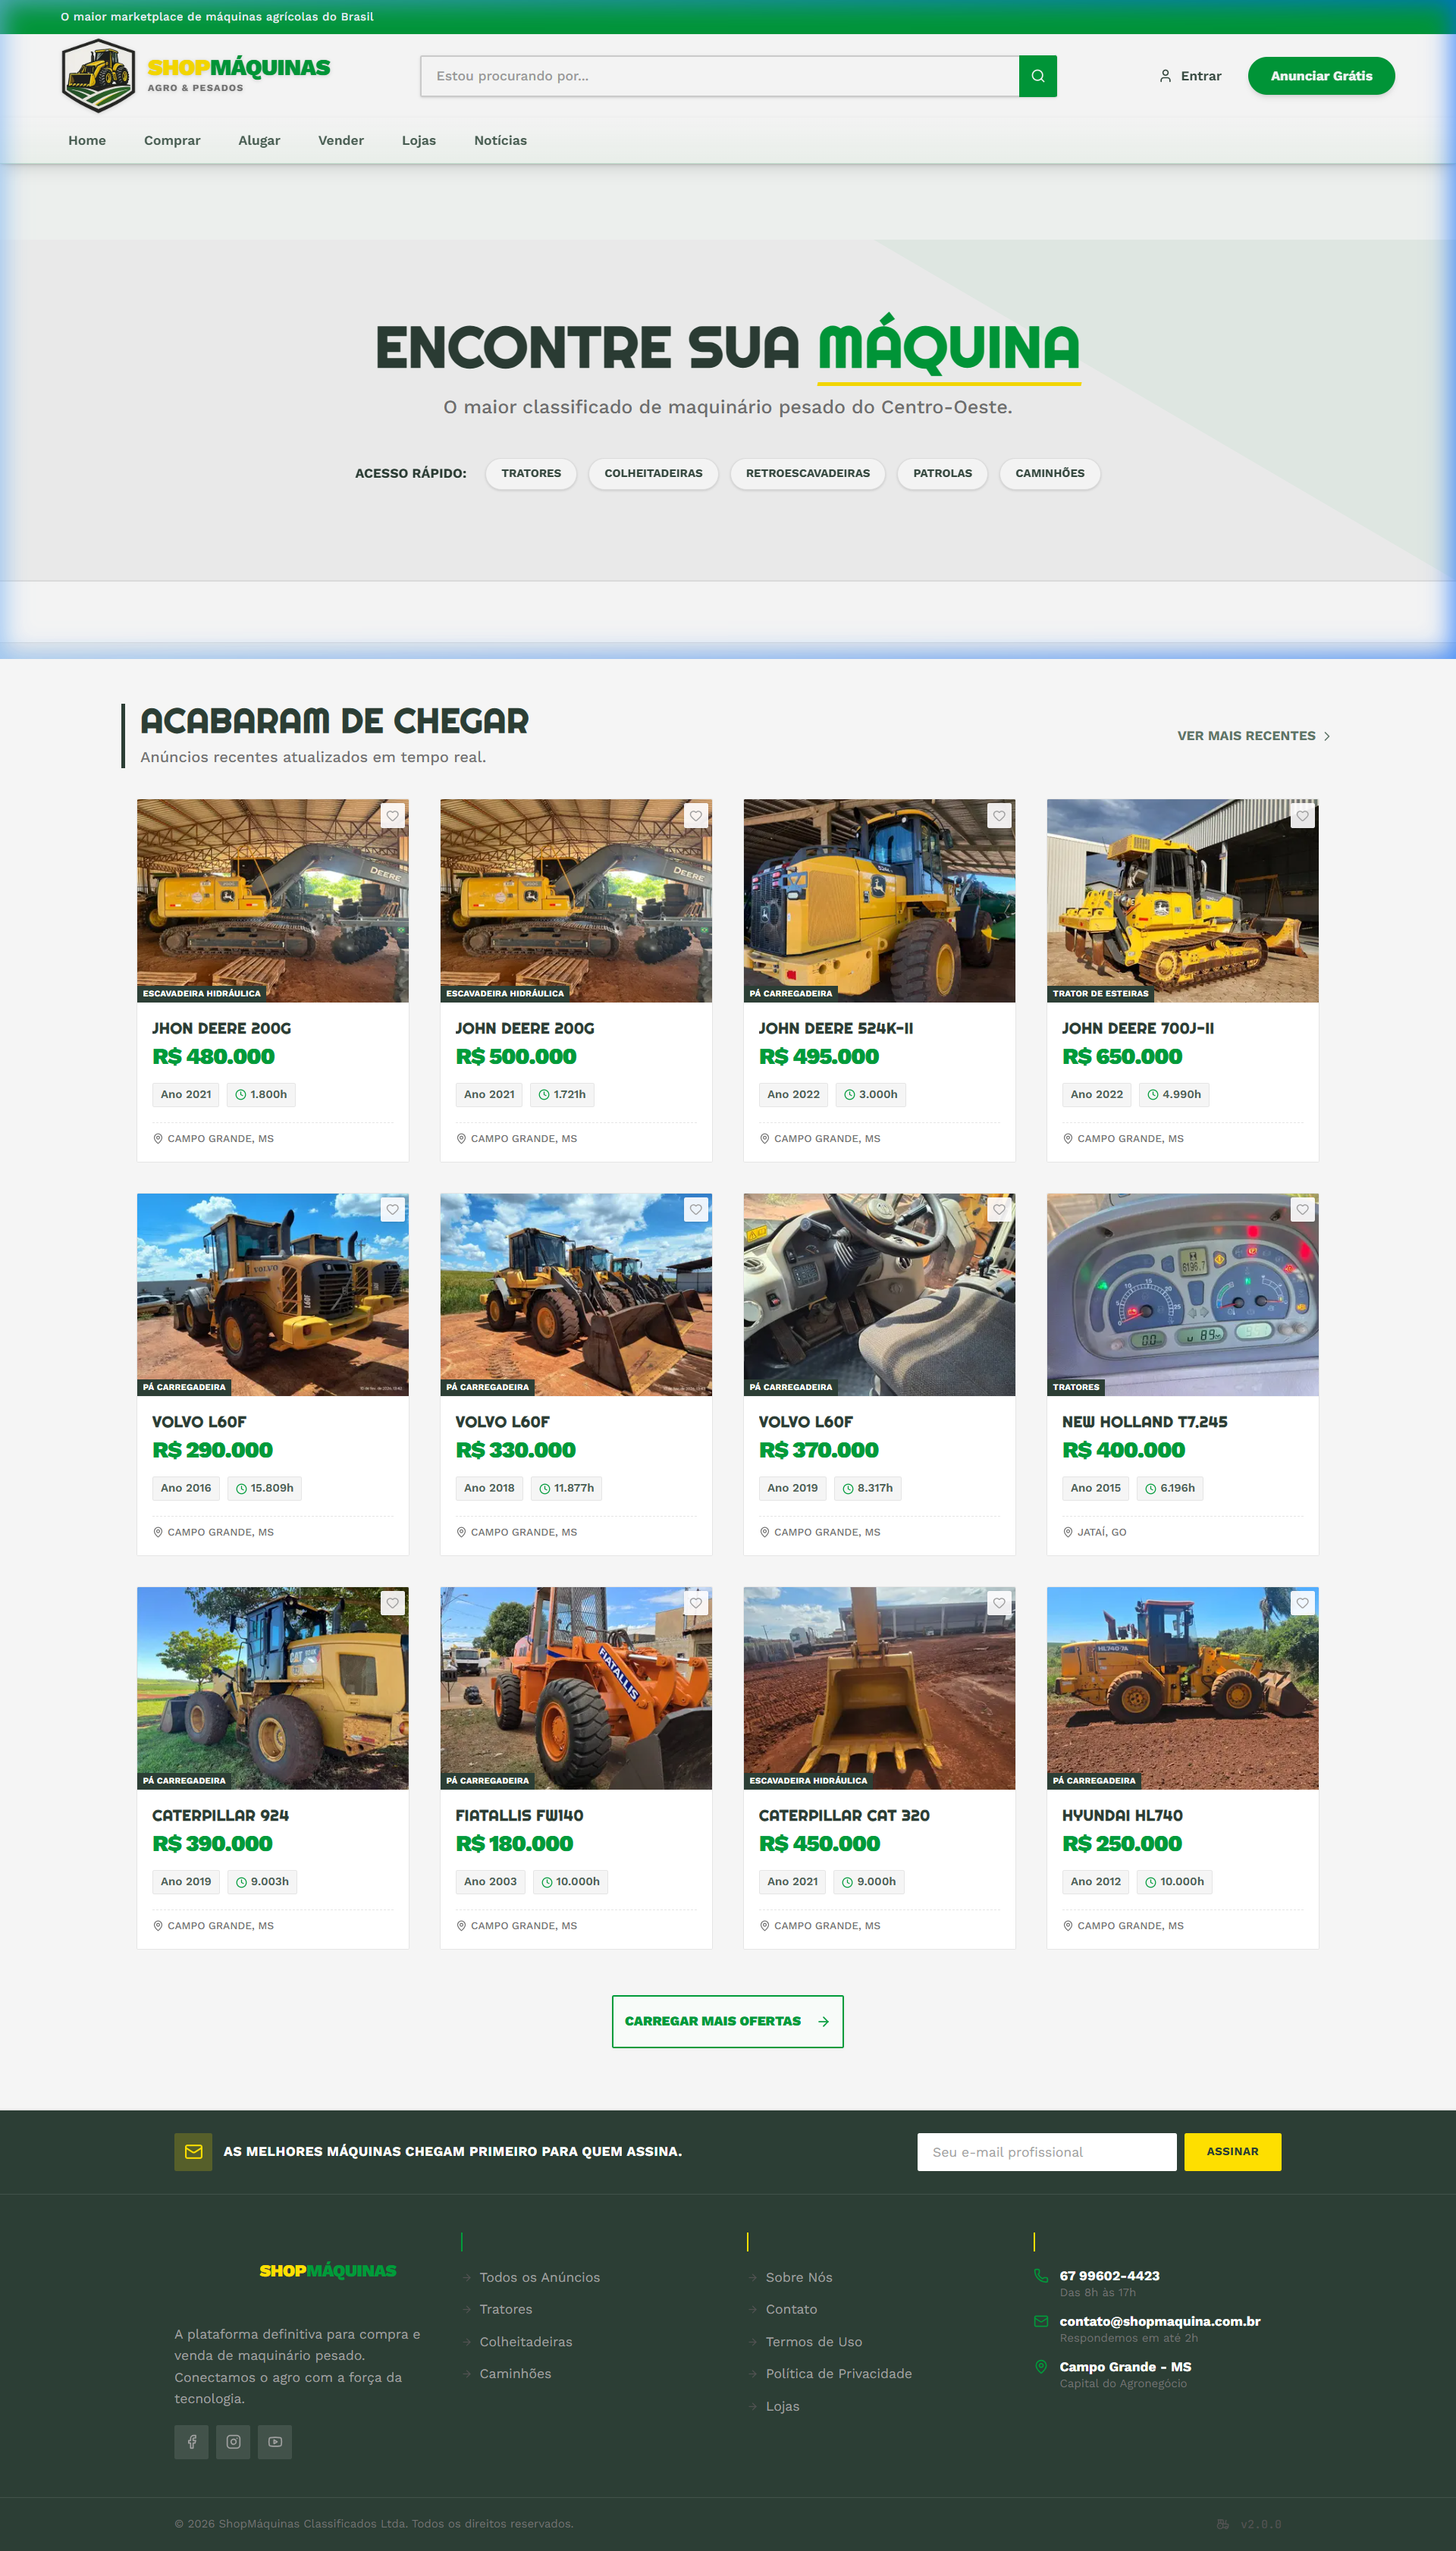Click heart icon on Caterpillar CAT 320 card
The width and height of the screenshot is (1456, 2551).
tap(999, 1603)
